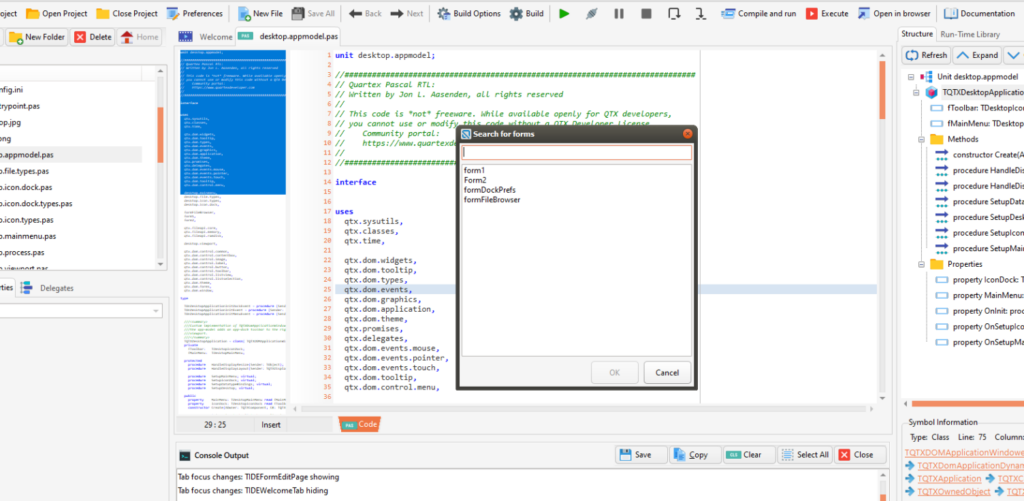
Task: Collapse the Methods folder node
Action: [921, 139]
